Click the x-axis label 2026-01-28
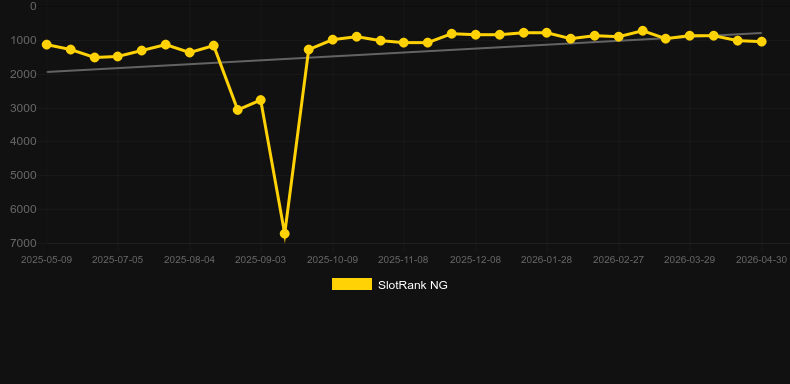This screenshot has width=790, height=384. 547,260
